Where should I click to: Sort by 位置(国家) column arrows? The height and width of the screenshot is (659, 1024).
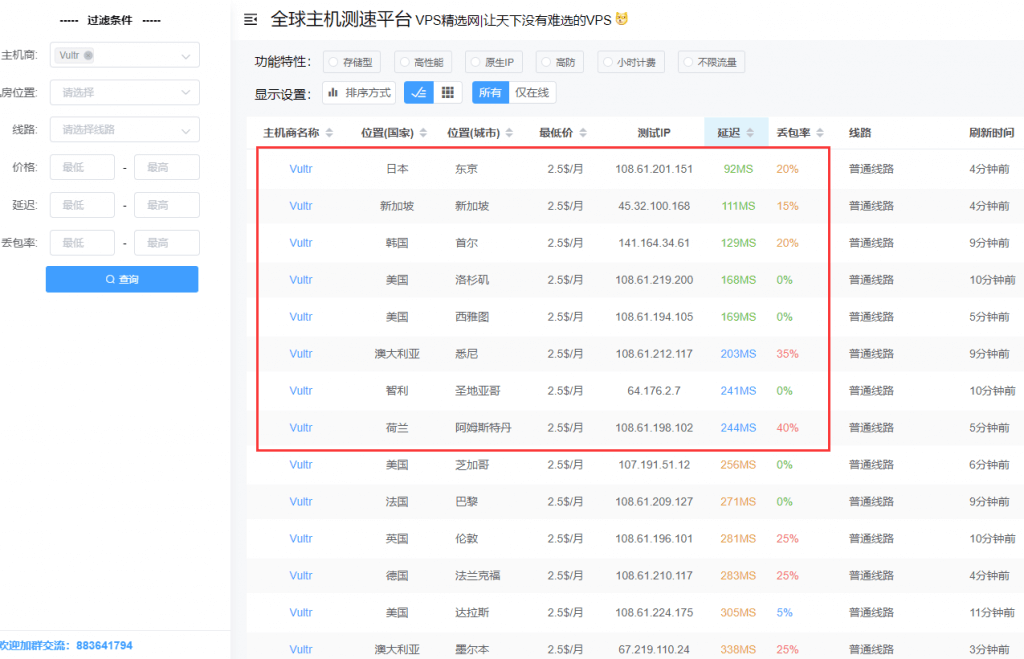(x=423, y=133)
